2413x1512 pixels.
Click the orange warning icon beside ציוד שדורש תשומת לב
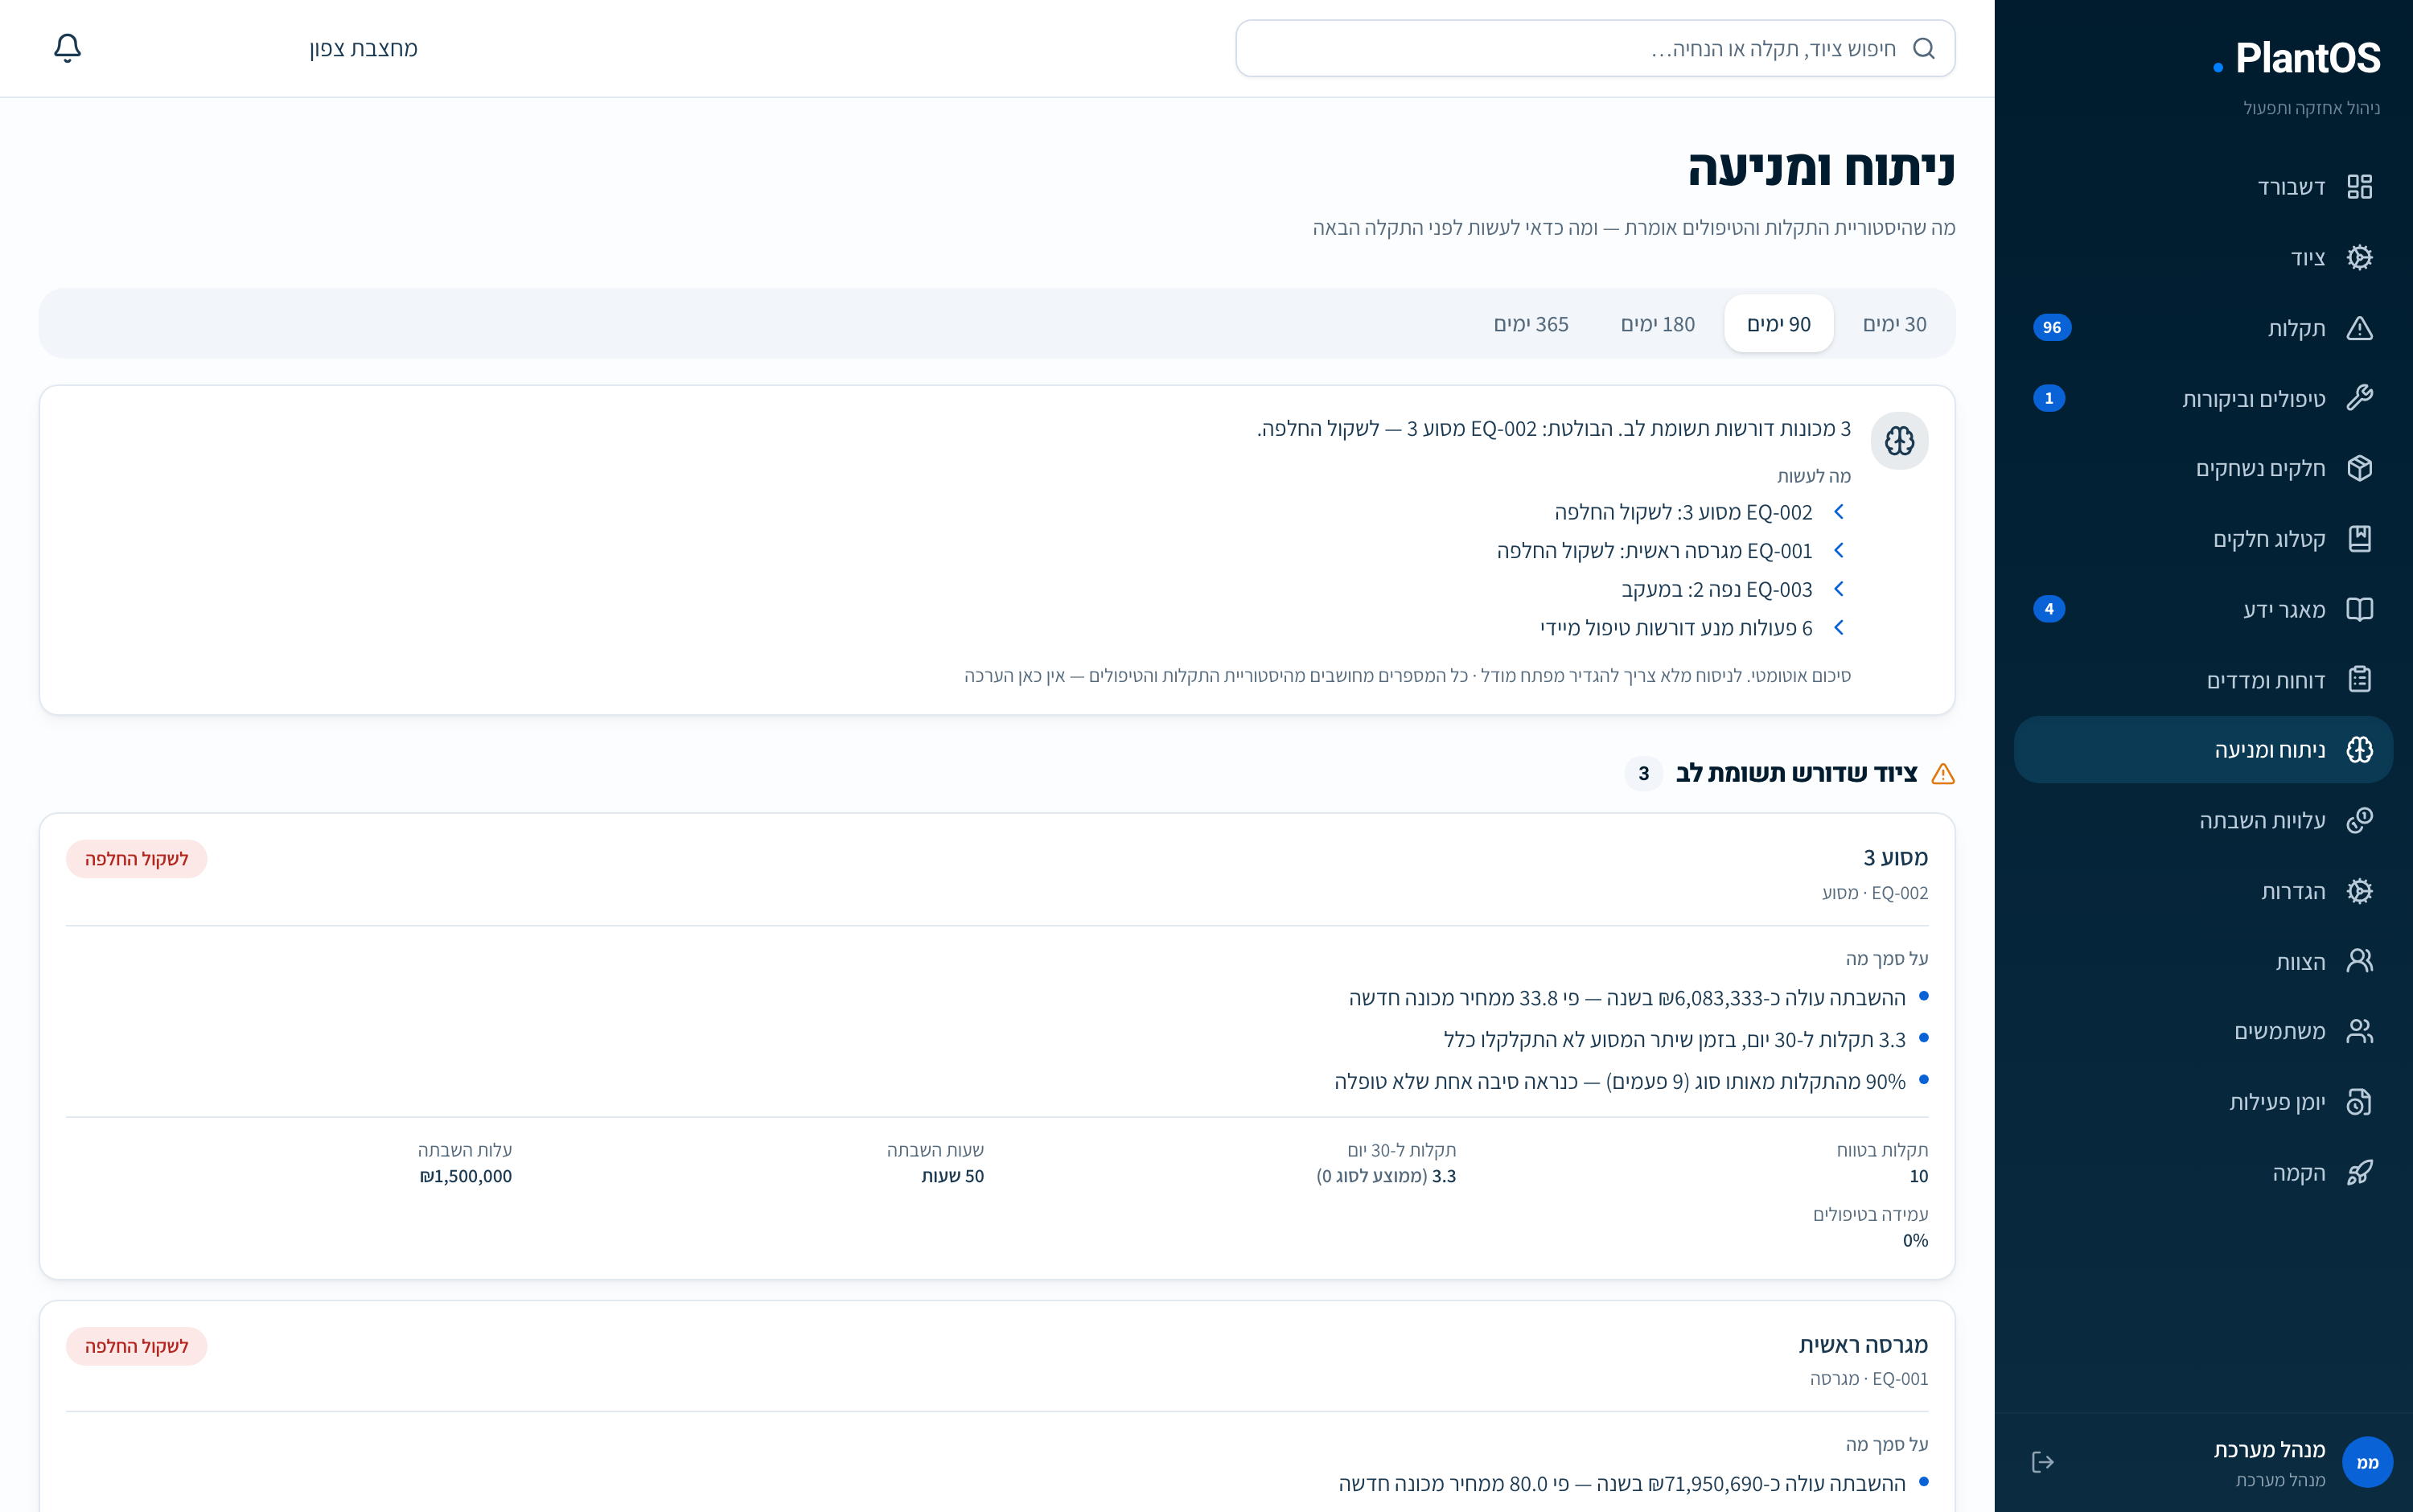pos(1943,774)
